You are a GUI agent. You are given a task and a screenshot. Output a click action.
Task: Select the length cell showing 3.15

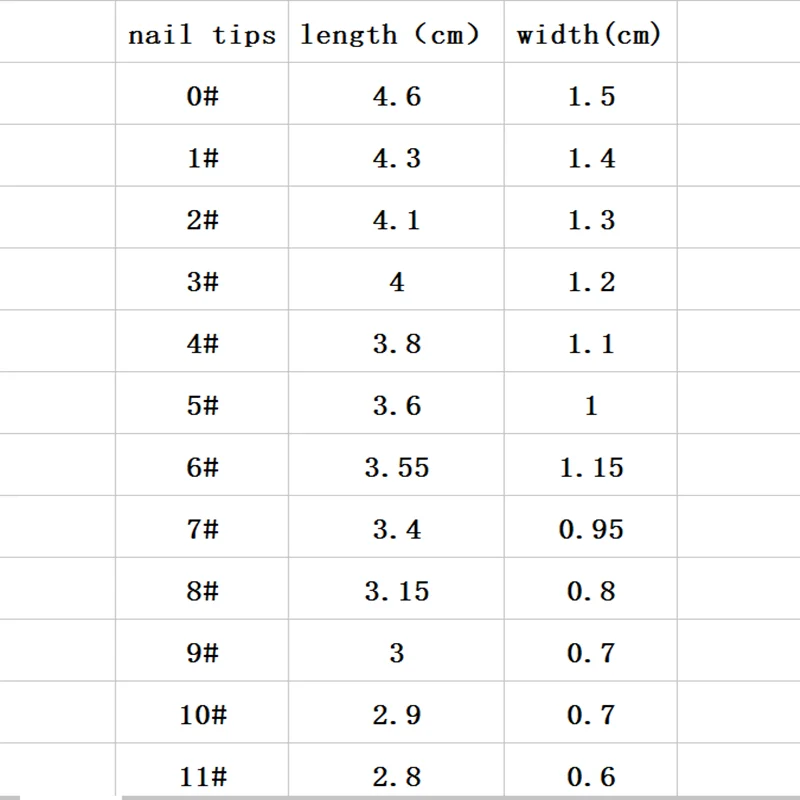[x=396, y=589]
